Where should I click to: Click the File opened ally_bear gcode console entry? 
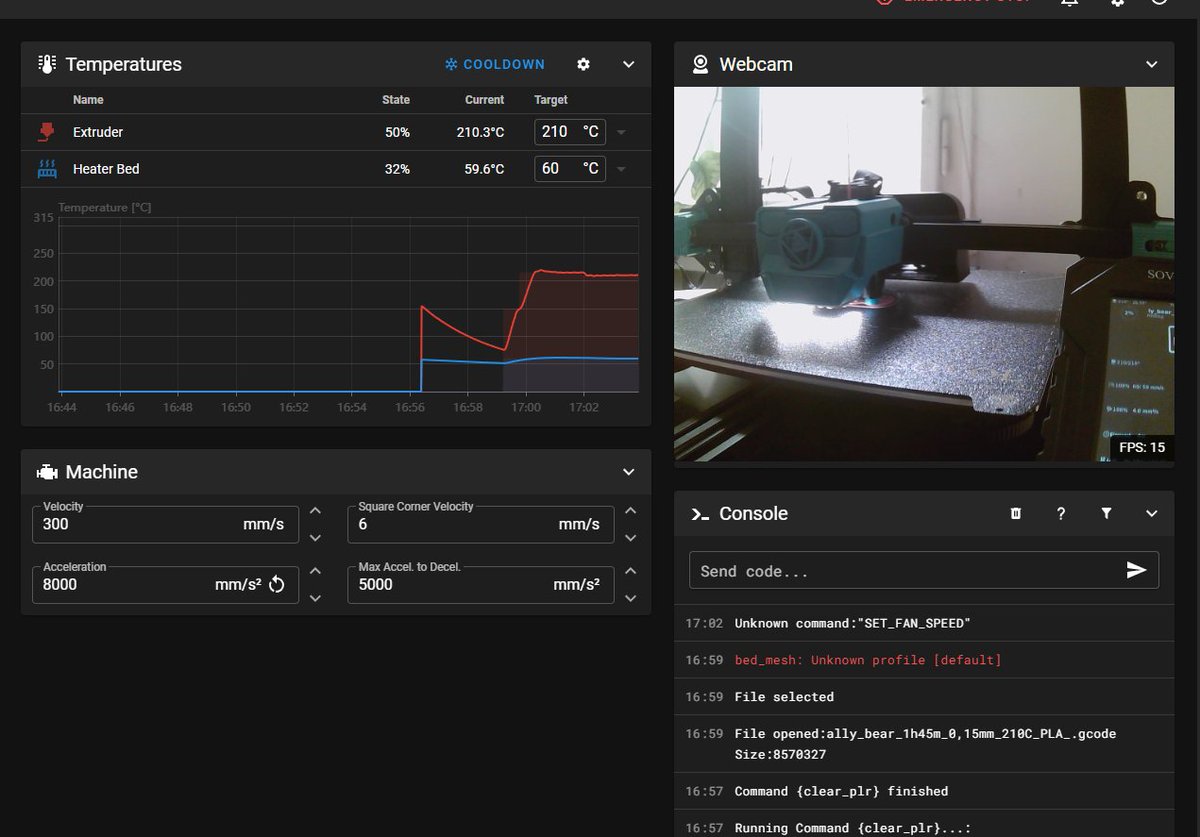pos(924,744)
